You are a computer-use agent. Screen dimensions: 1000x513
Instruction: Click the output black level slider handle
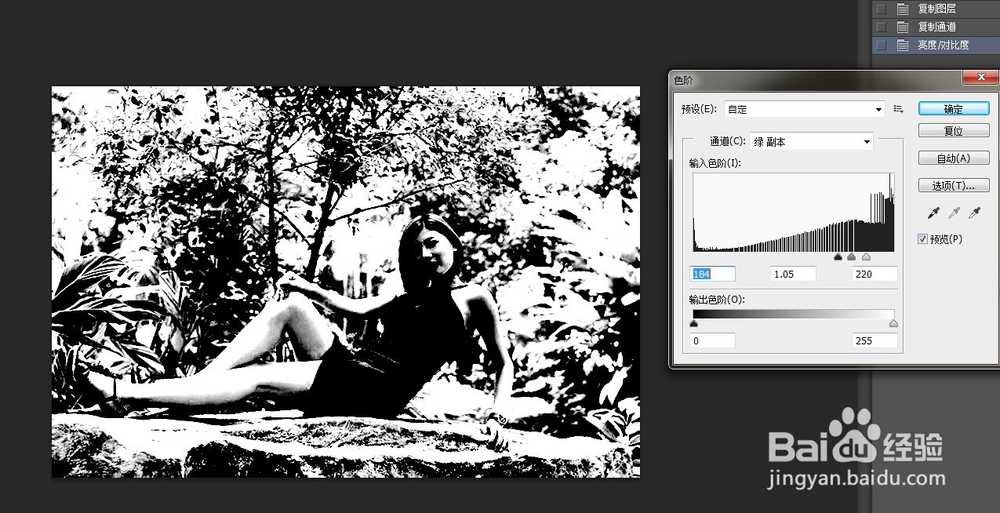point(694,324)
